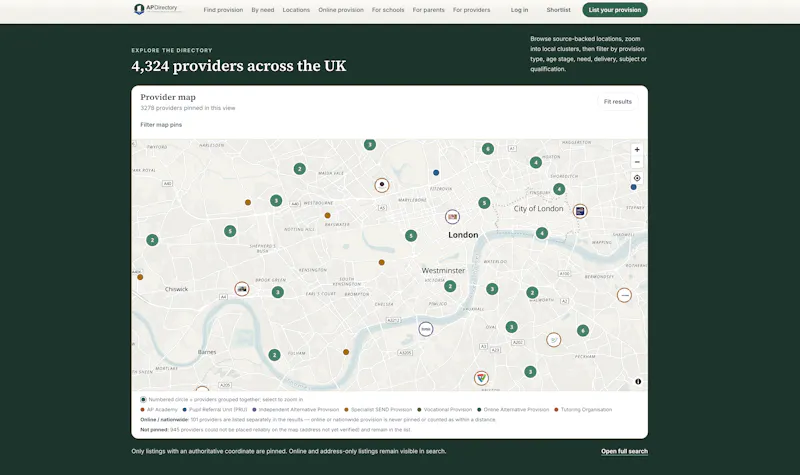800x475 pixels.
Task: Open the Open full search link
Action: click(x=624, y=452)
